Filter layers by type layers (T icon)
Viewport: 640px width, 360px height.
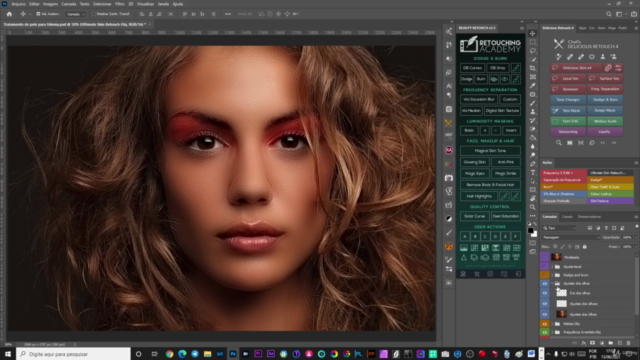pyautogui.click(x=606, y=228)
